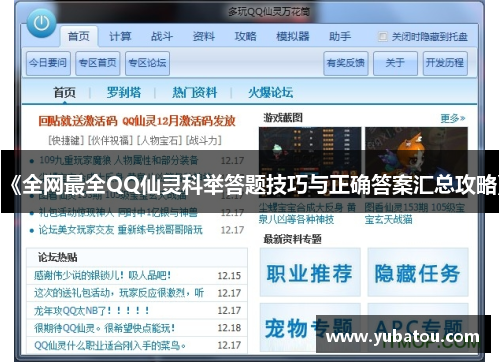The width and height of the screenshot is (500, 362).
Task: Click the 有奖反馈 button
Action: click(x=346, y=63)
